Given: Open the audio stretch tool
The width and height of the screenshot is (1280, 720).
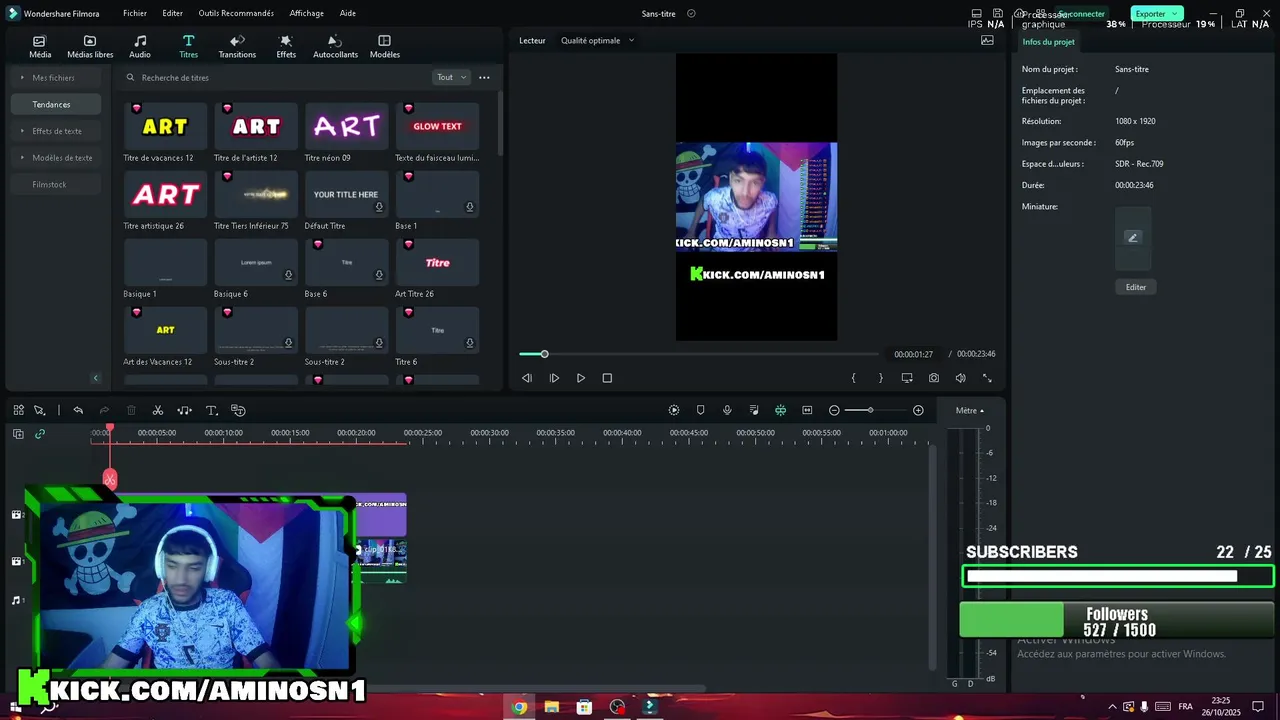Looking at the screenshot, I should [x=184, y=410].
